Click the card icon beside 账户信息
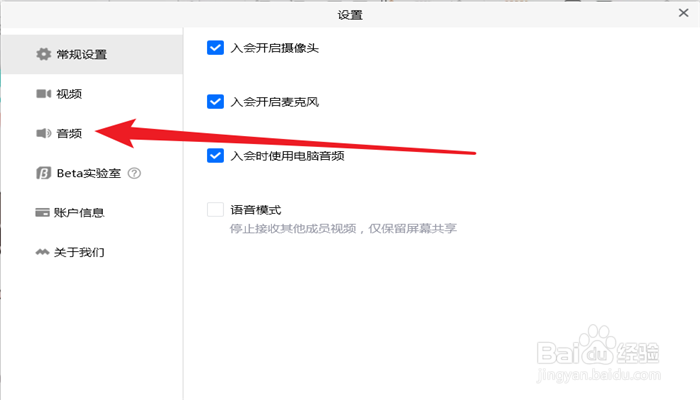Image resolution: width=700 pixels, height=400 pixels. pos(42,212)
